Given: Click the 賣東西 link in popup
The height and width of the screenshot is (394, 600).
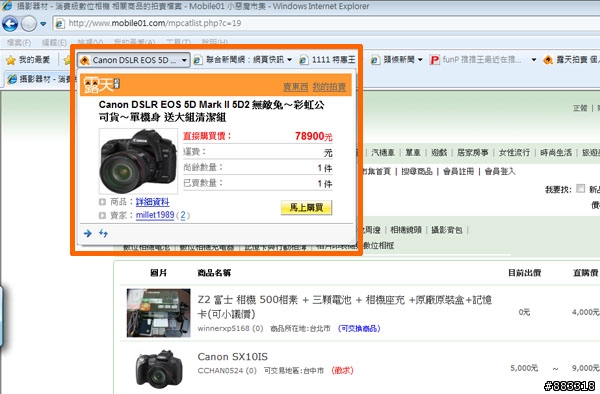Looking at the screenshot, I should [295, 87].
